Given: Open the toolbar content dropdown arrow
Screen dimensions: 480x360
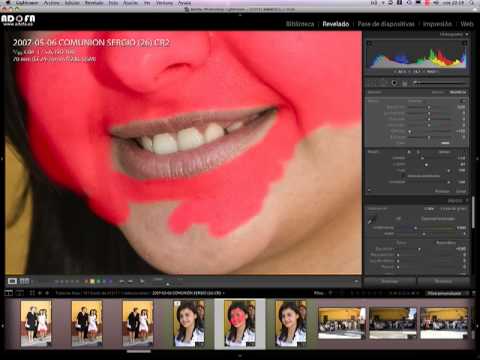Looking at the screenshot, I should pyautogui.click(x=357, y=282).
